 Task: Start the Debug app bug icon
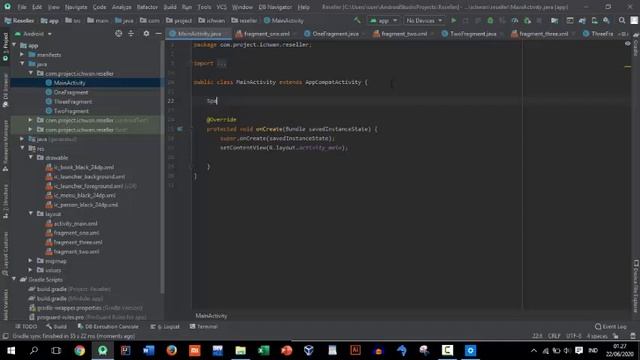[490, 20]
